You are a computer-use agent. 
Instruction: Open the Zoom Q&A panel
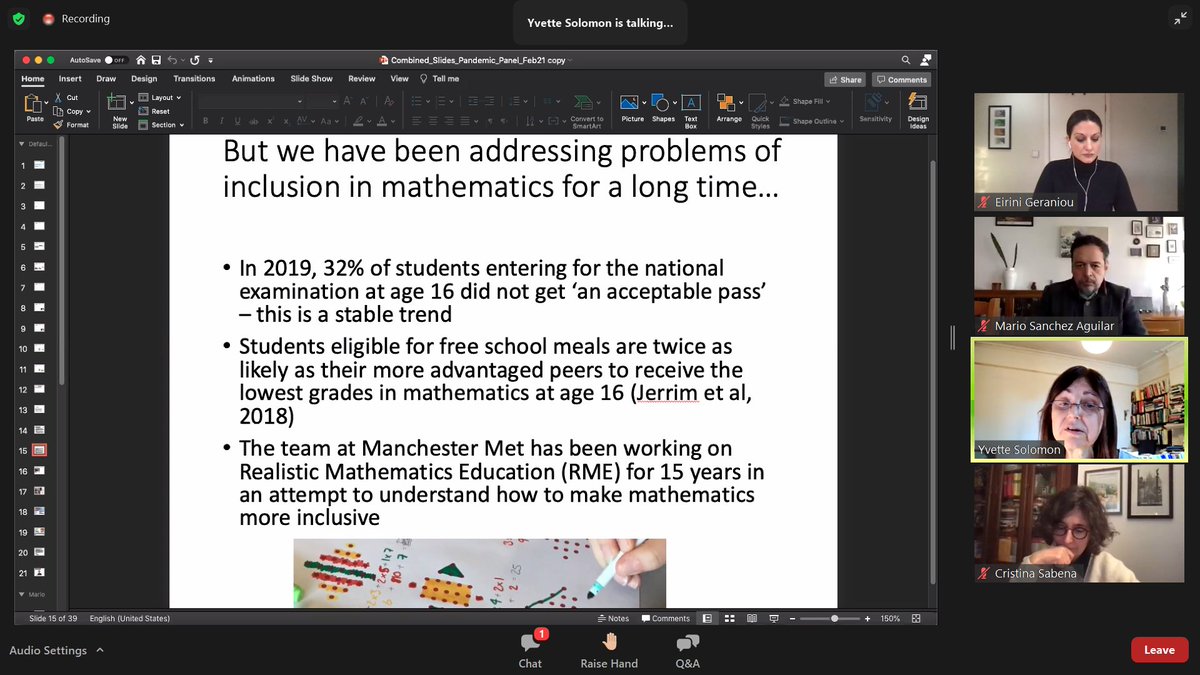(x=687, y=650)
